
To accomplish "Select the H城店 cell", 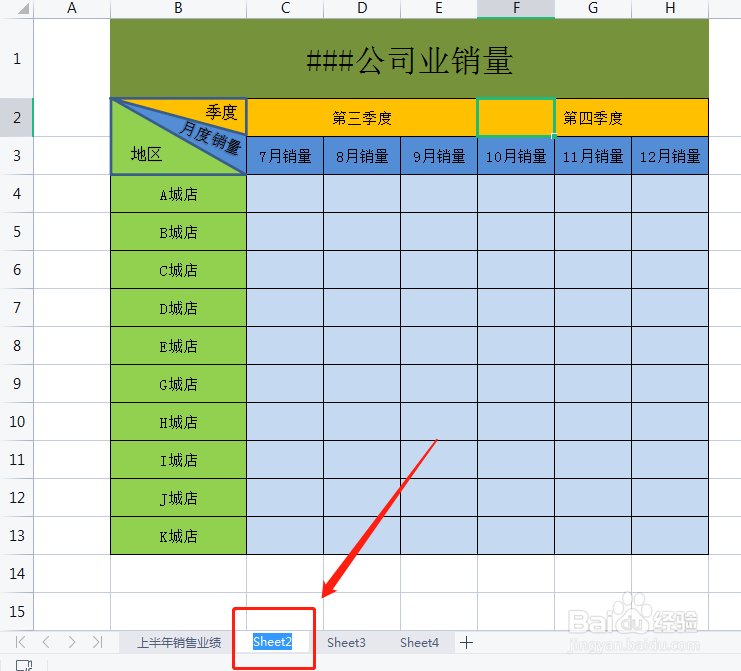I will 178,422.
